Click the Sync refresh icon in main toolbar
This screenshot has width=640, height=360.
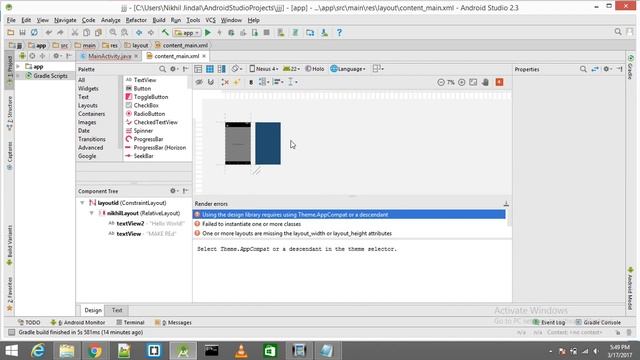(34, 33)
